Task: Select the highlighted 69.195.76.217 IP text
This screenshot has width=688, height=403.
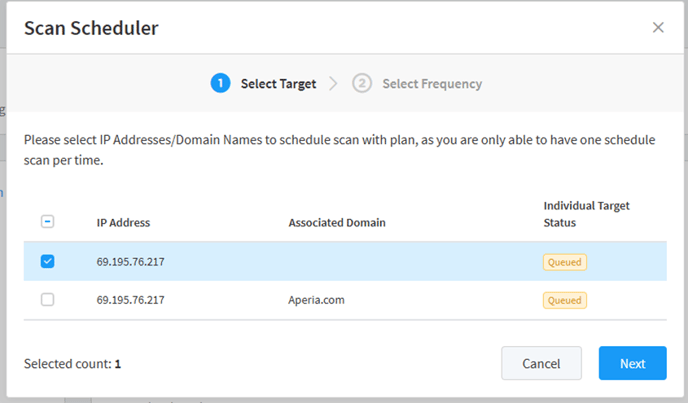Action: [x=130, y=262]
